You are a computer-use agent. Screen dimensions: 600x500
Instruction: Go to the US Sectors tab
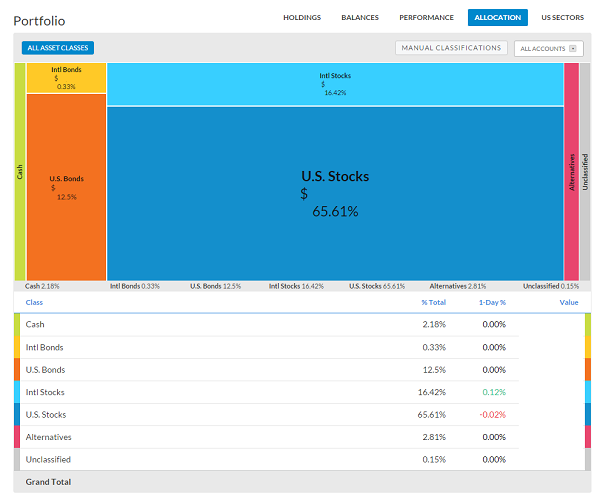click(x=561, y=17)
